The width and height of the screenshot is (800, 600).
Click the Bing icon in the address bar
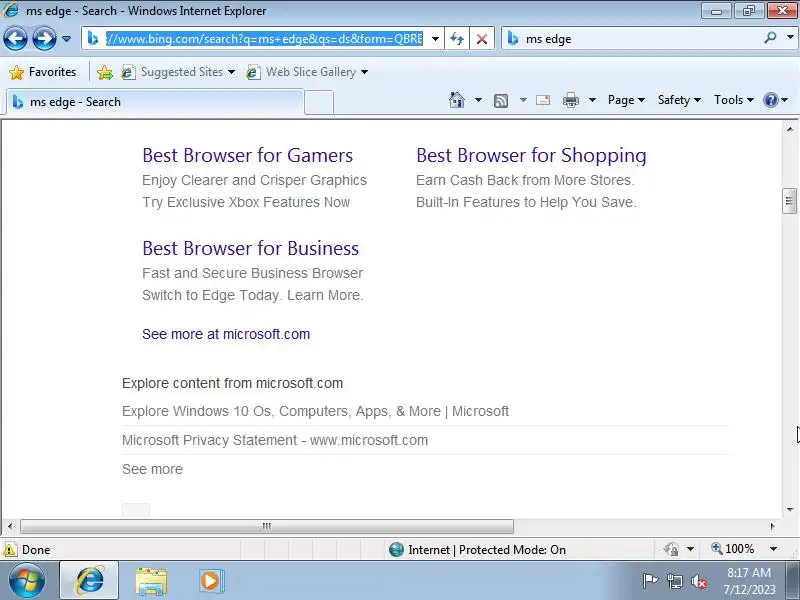[x=93, y=38]
